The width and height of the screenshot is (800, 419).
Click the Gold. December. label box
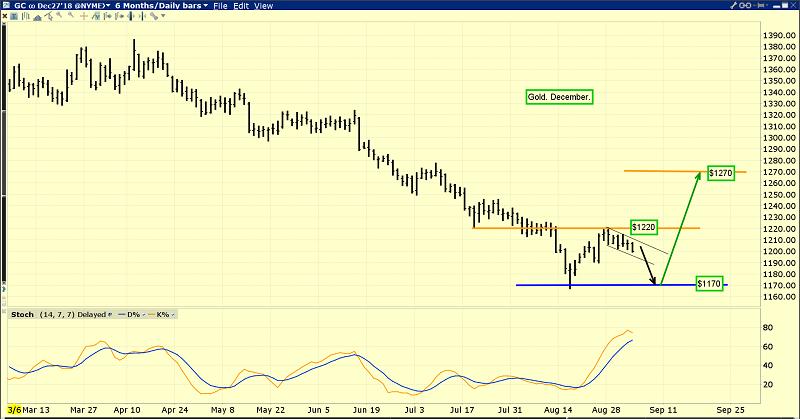tap(559, 97)
